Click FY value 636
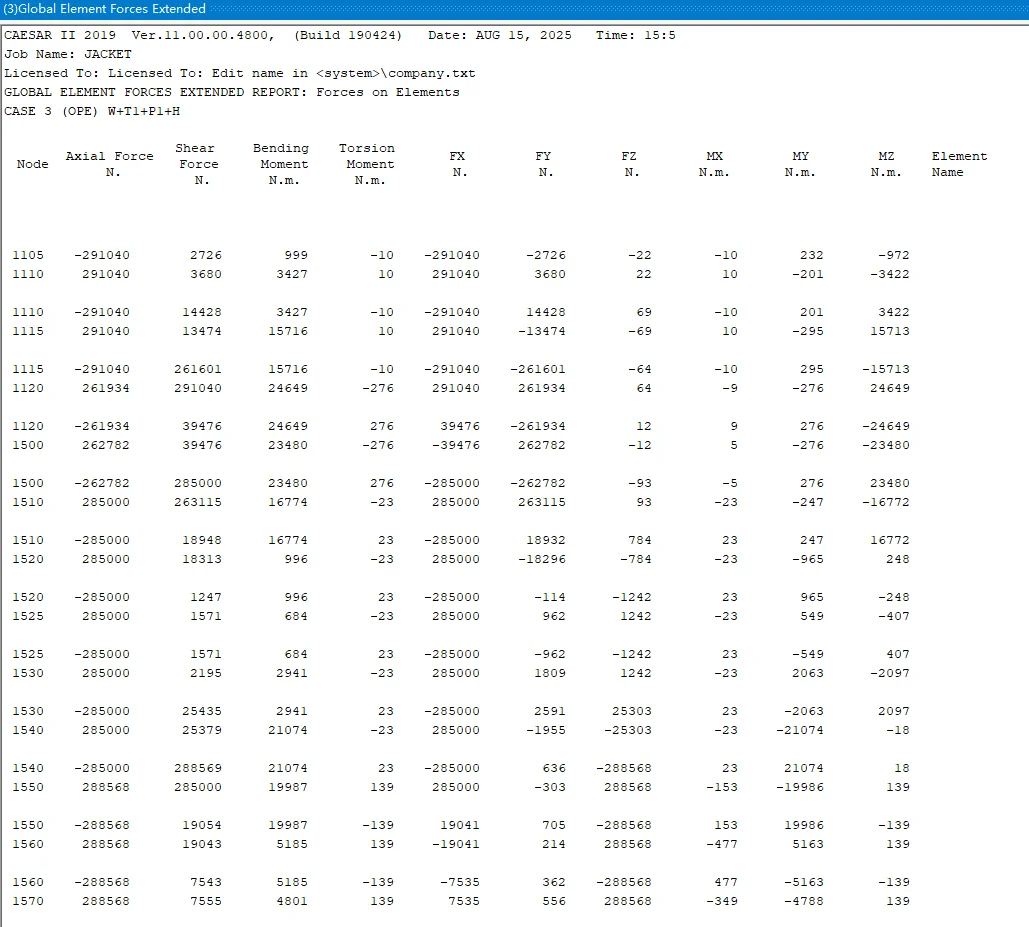Image resolution: width=1029 pixels, height=927 pixels. tap(554, 769)
